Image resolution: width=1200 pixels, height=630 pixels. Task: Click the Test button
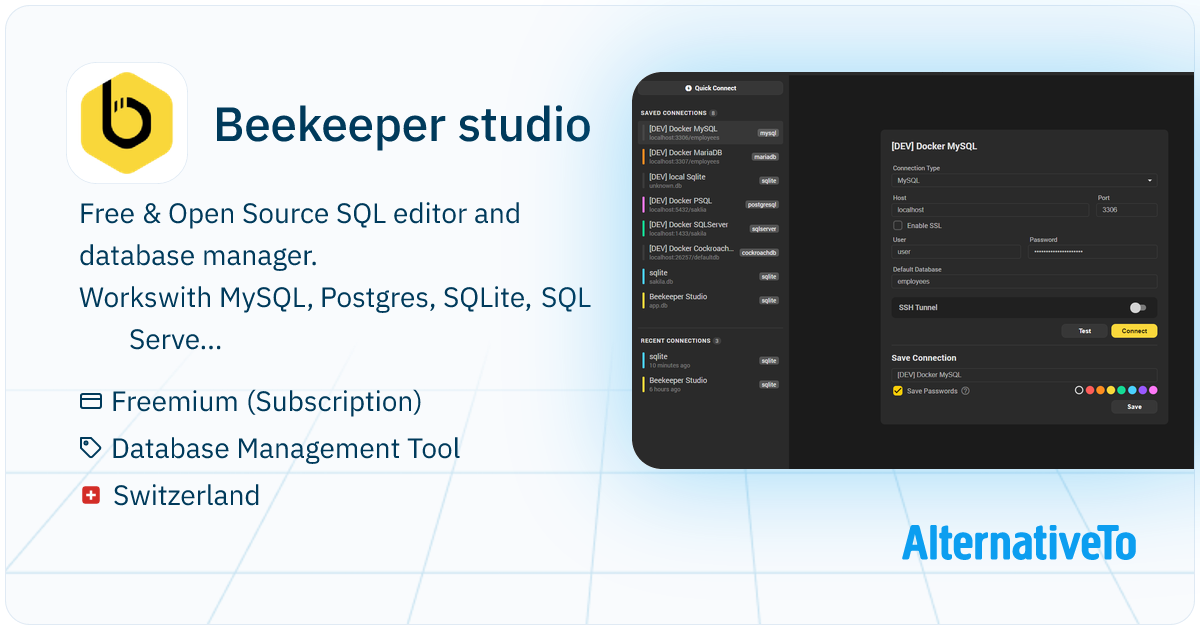pos(1084,331)
